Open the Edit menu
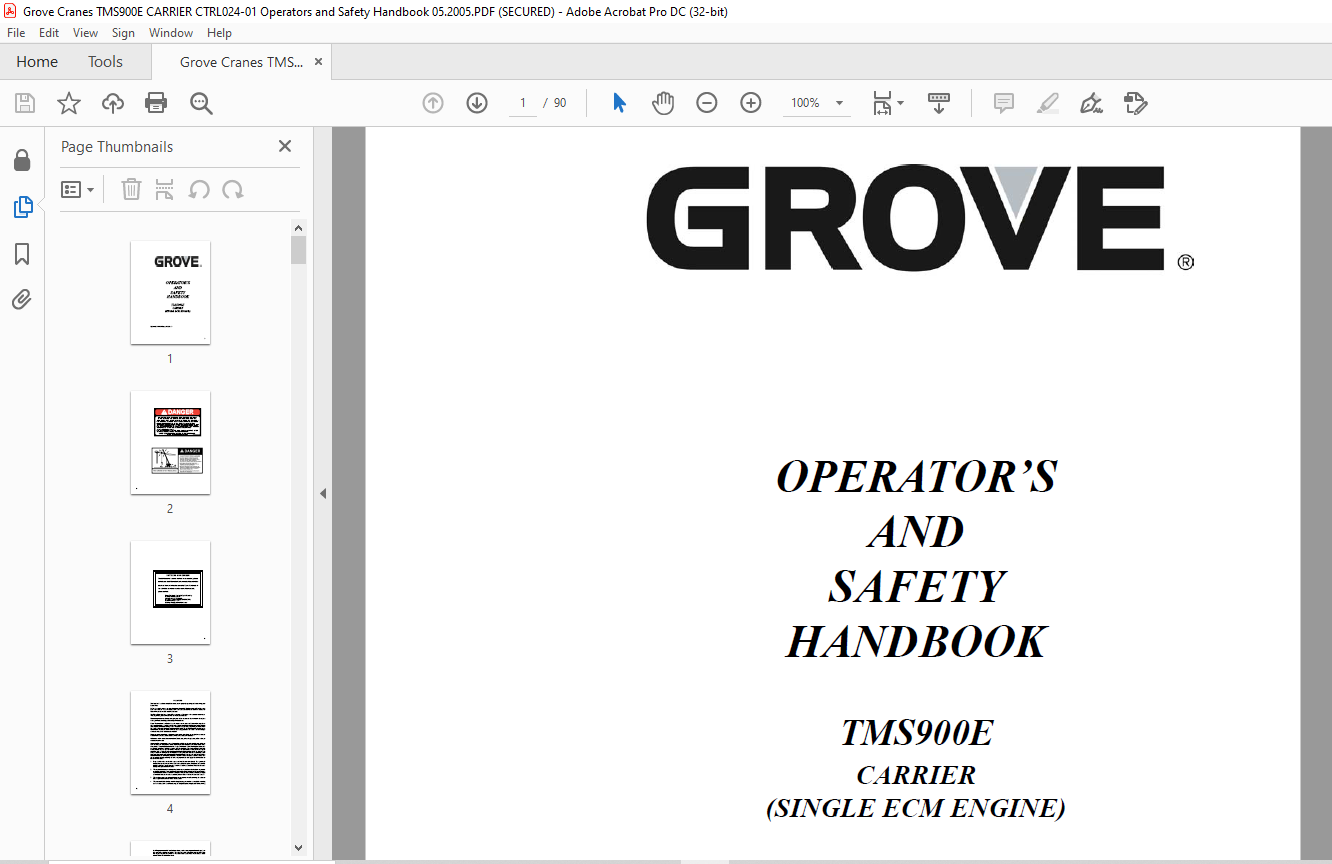Screen dimensions: 1332x864 click(49, 33)
